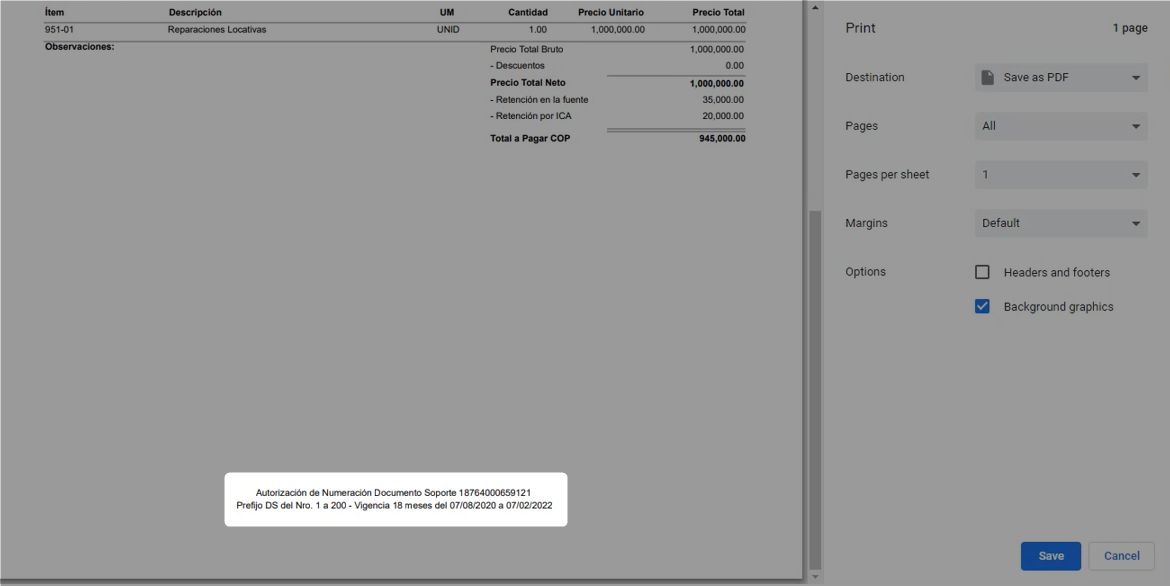The width and height of the screenshot is (1170, 586).
Task: Select the Reparaciones Locativas description cell
Action: (x=217, y=30)
